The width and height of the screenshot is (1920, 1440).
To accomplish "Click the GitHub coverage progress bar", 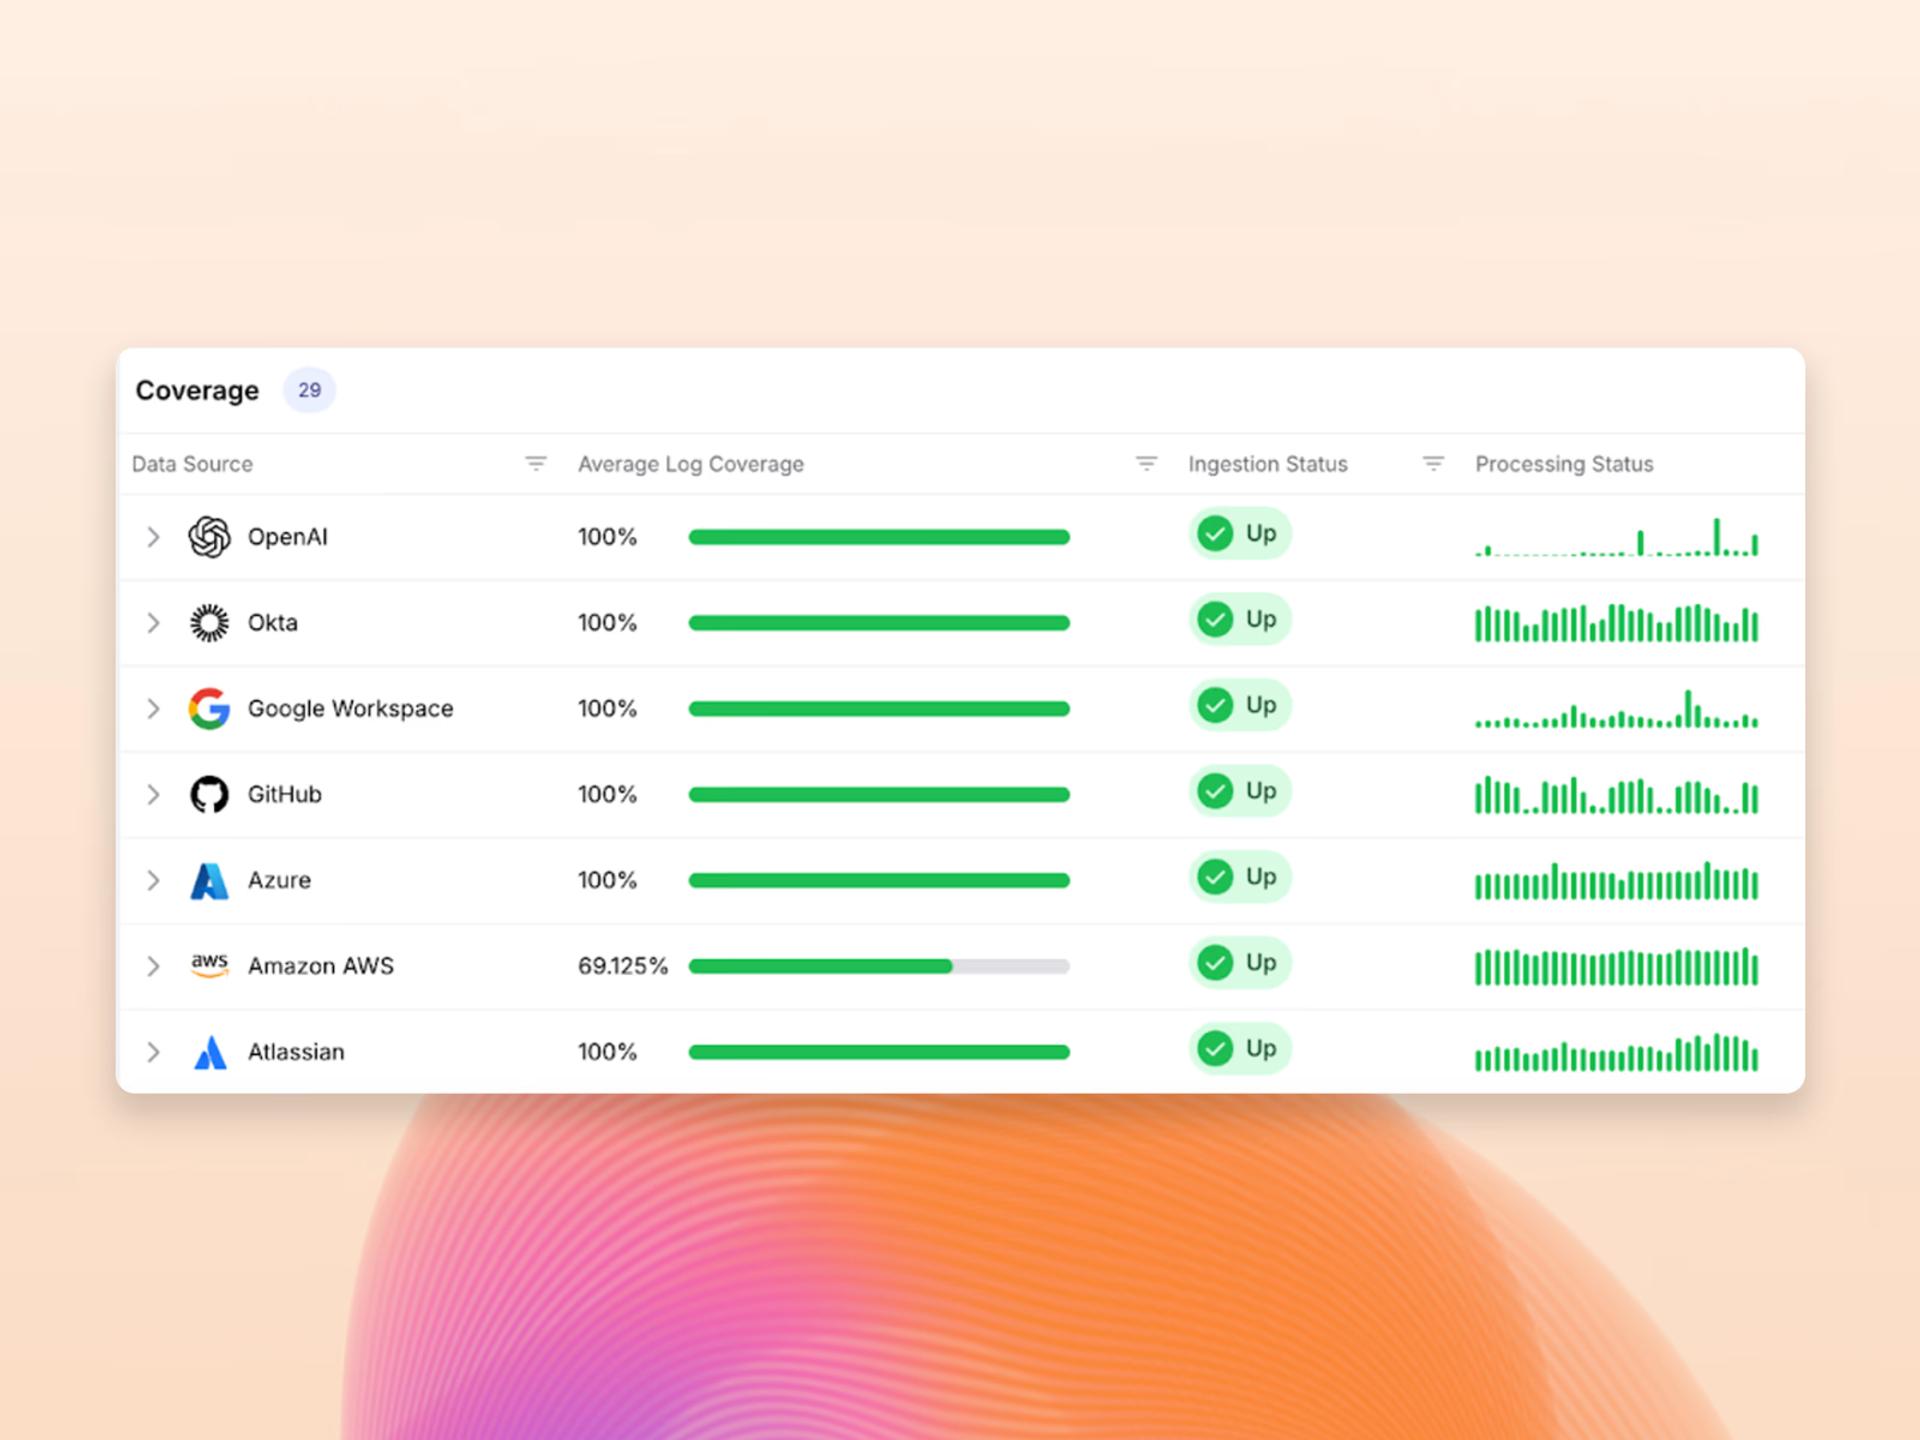I will point(879,795).
